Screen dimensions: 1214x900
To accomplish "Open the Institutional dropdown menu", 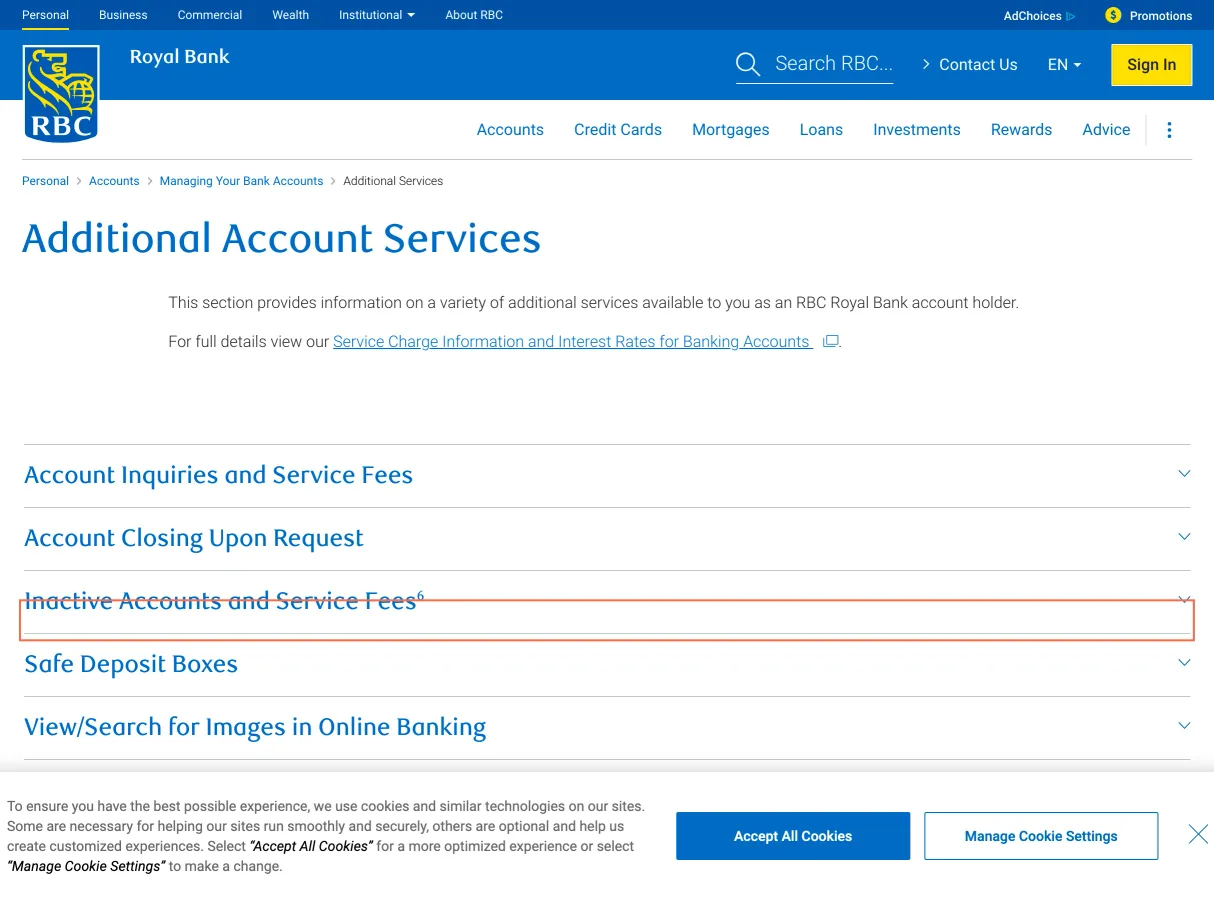I will pos(377,15).
